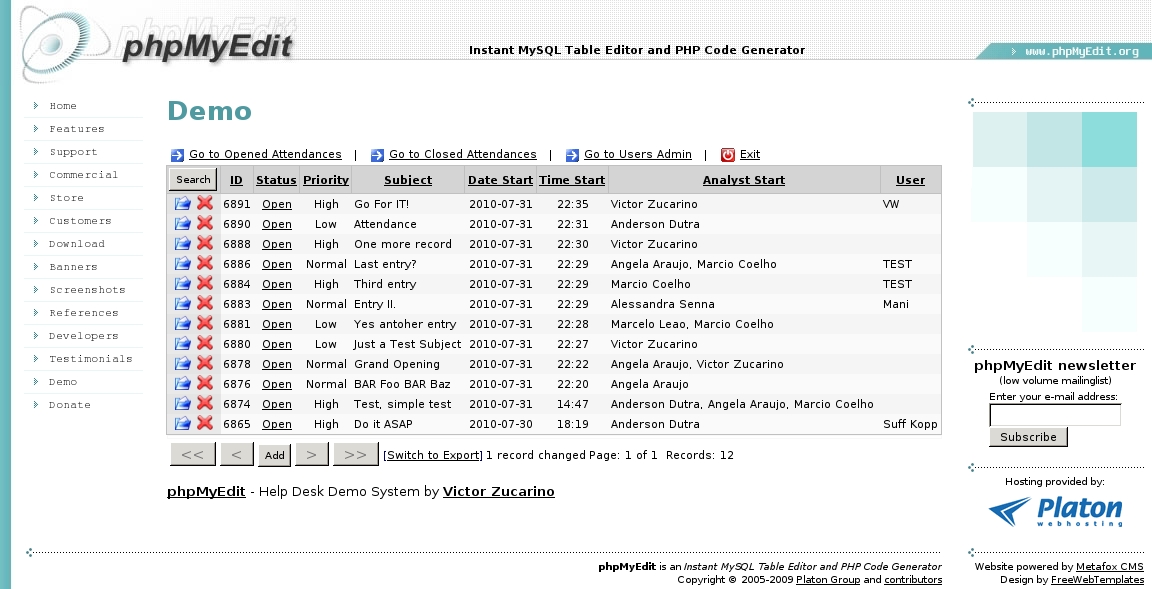Screen dimensions: 1152x589
Task: Click the Search button in table header
Action: click(x=193, y=179)
